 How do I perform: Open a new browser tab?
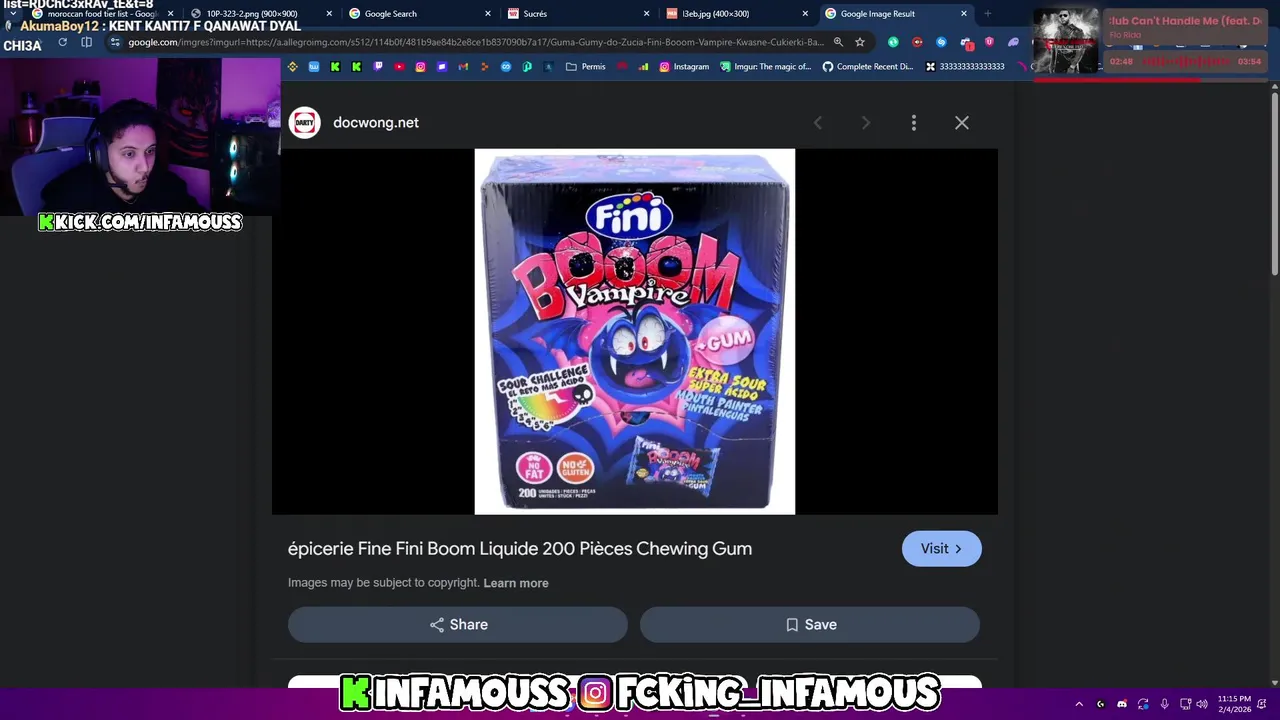pyautogui.click(x=987, y=14)
